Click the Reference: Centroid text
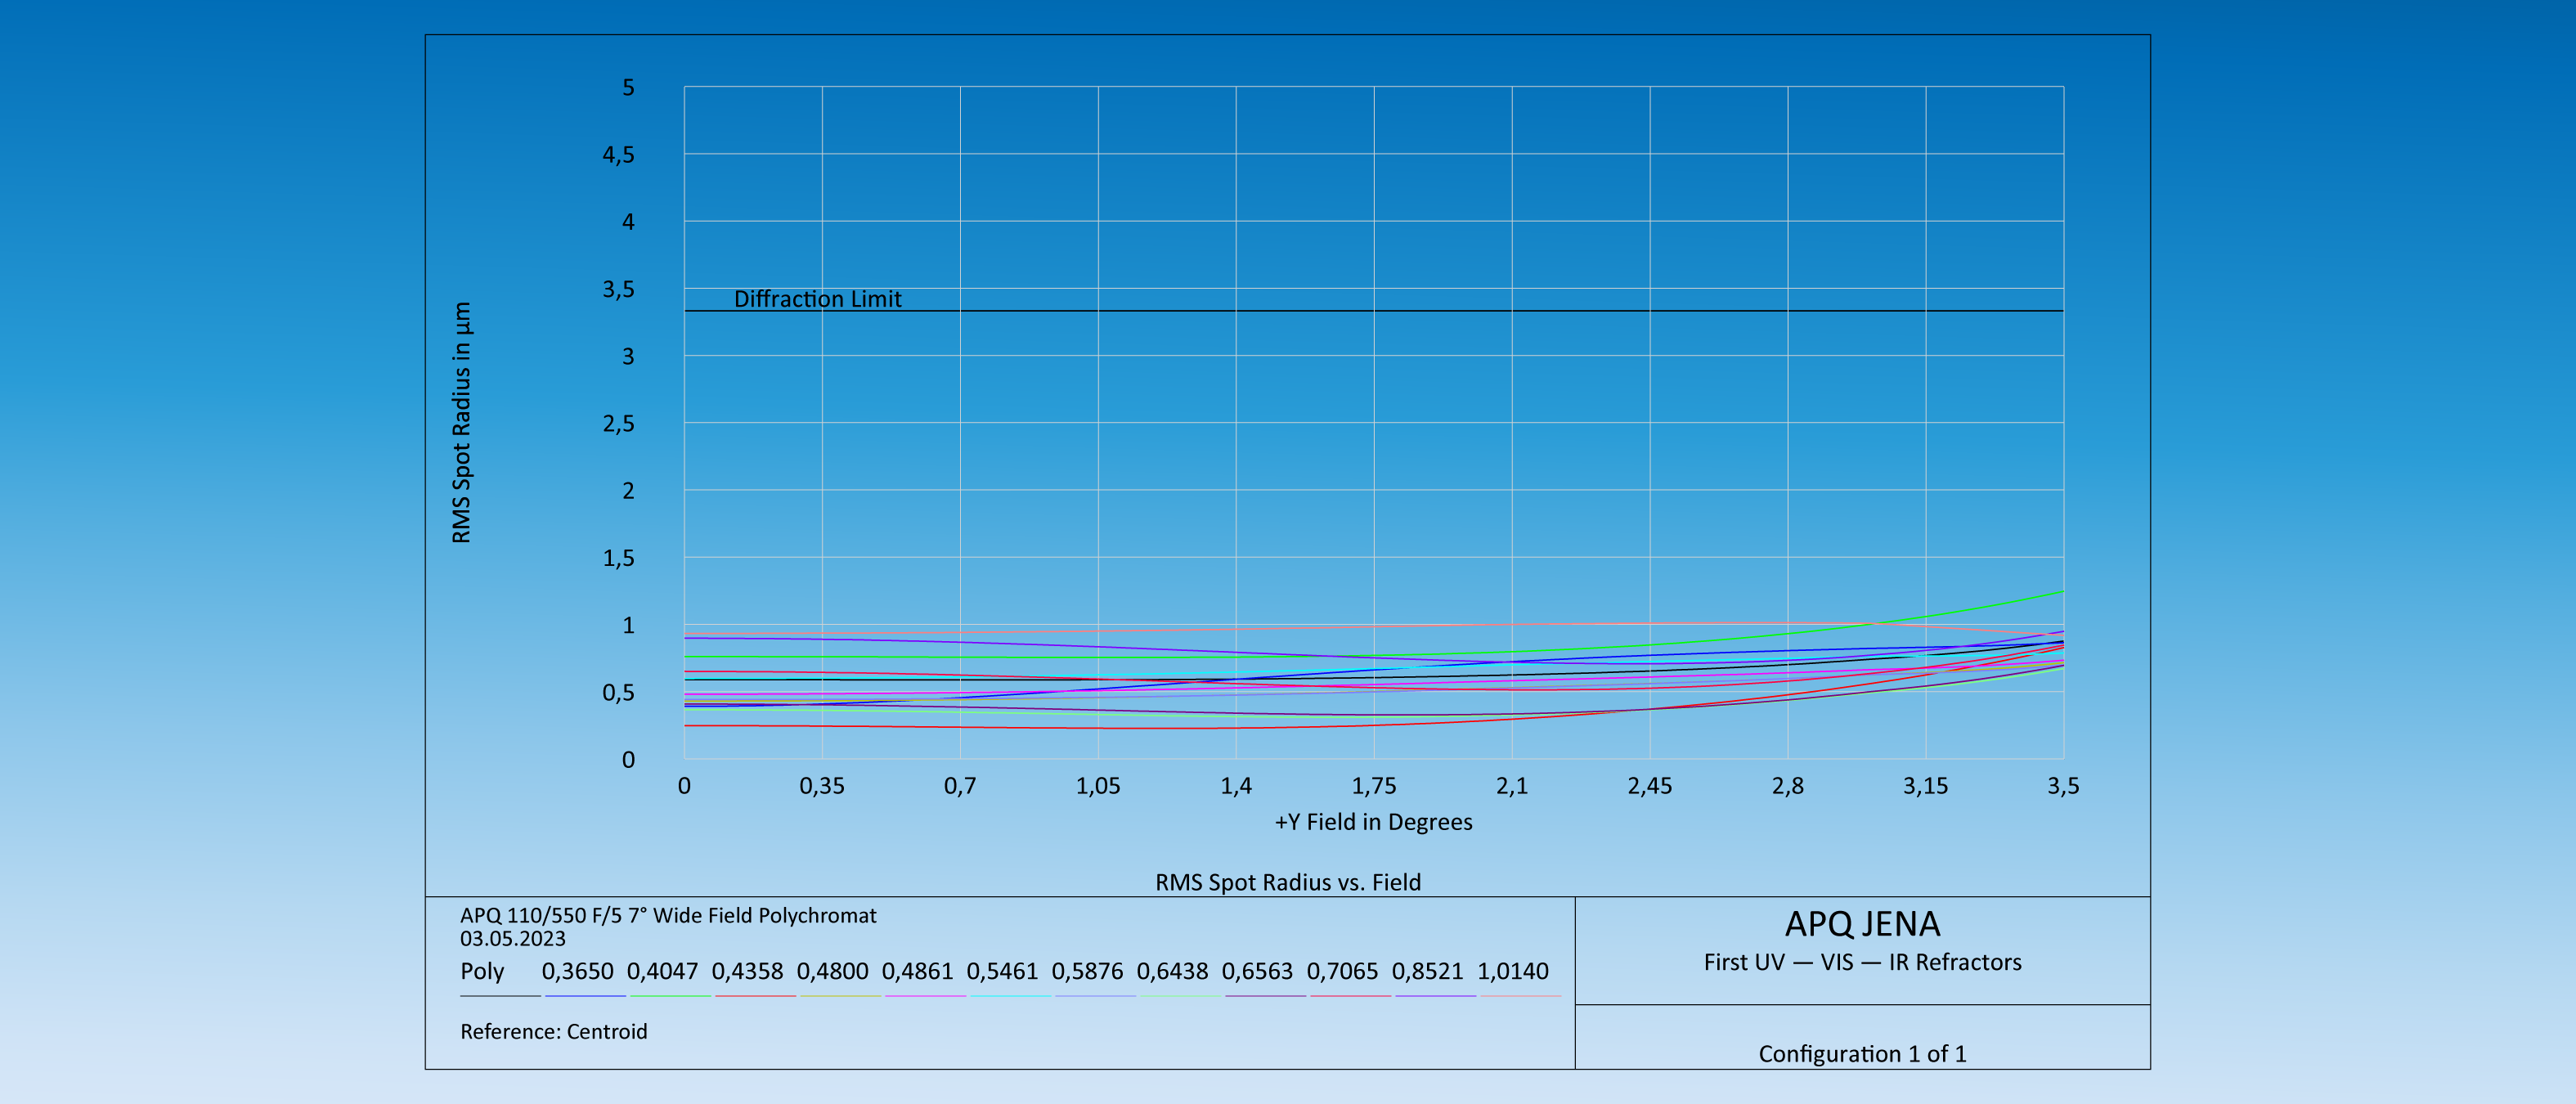 553,1032
